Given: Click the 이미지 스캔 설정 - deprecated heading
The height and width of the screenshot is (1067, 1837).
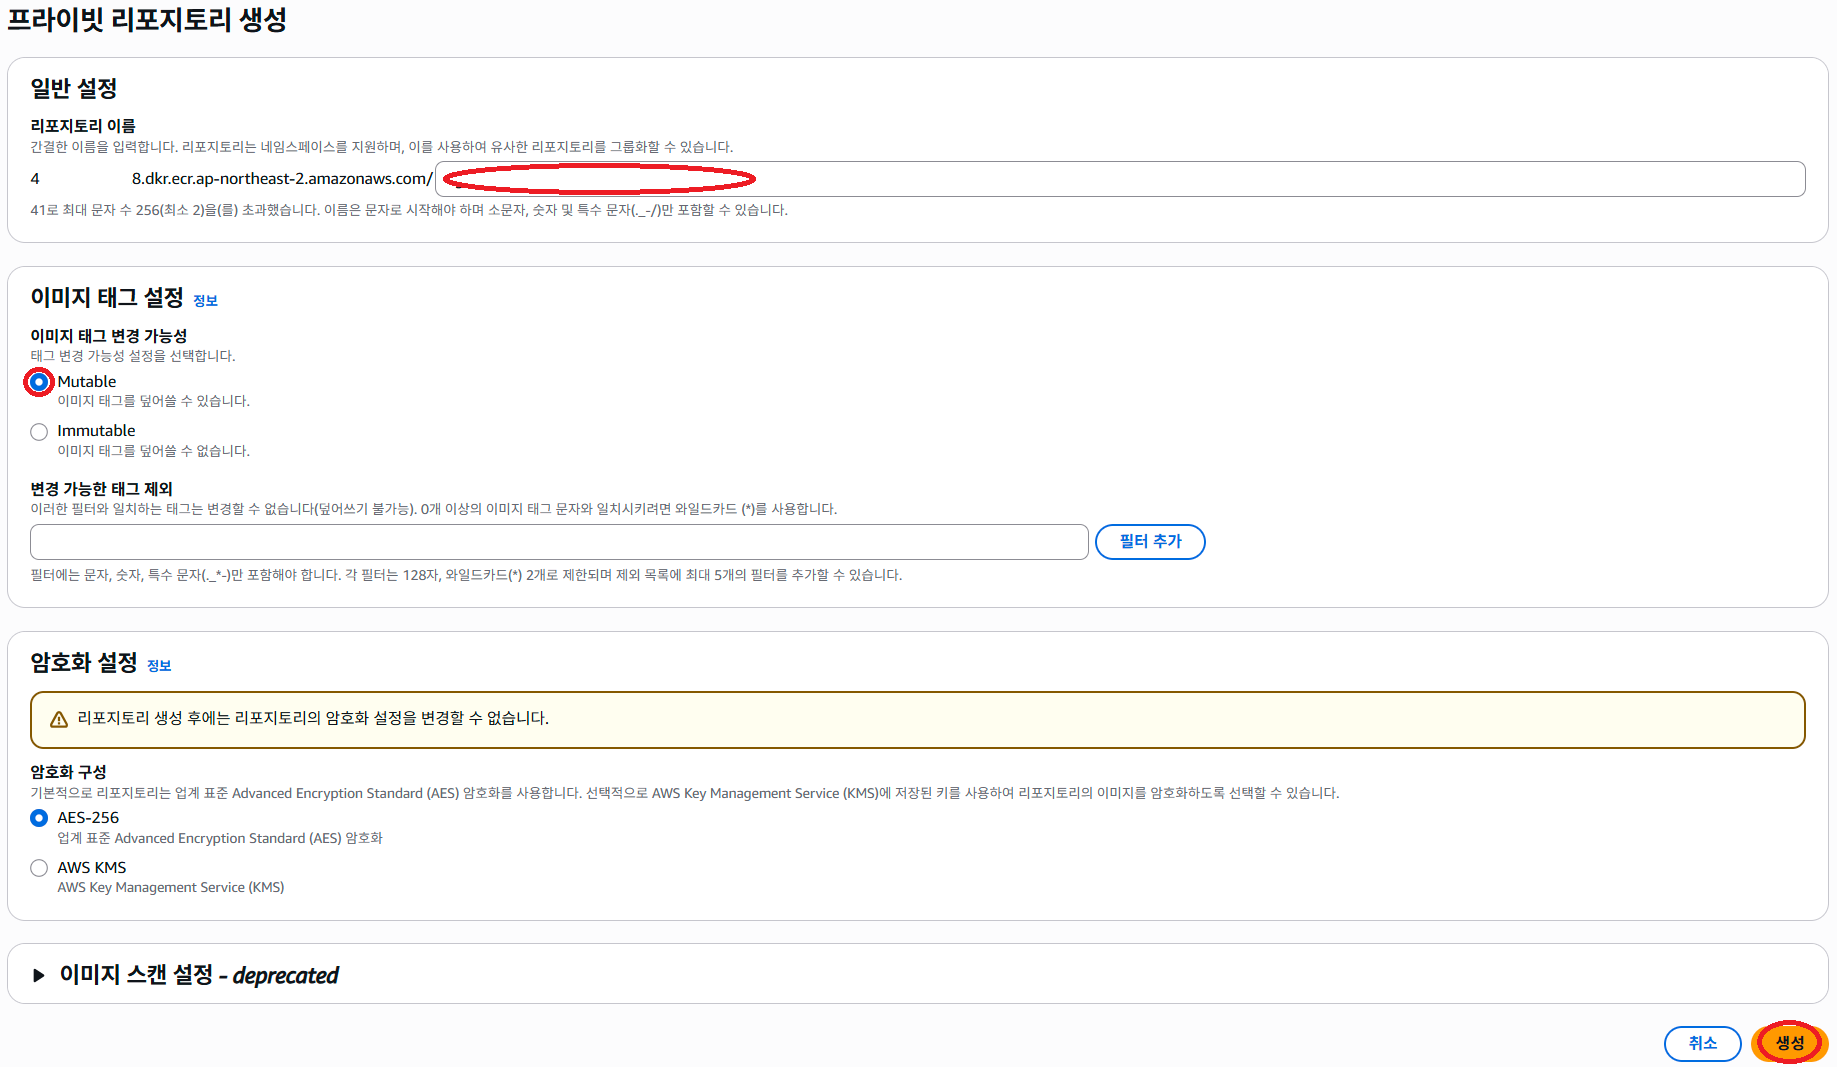Looking at the screenshot, I should coord(199,975).
